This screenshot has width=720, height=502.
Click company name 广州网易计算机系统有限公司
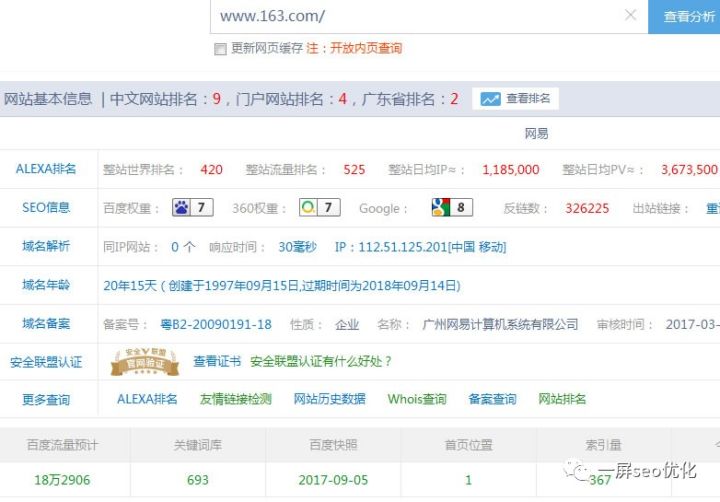pos(500,325)
